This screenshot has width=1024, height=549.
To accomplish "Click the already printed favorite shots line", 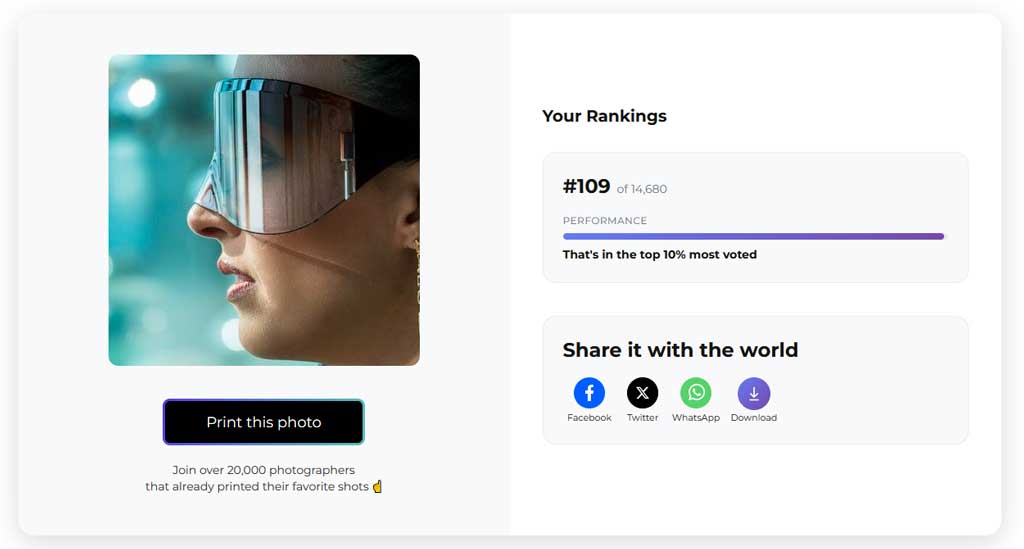I will coord(257,487).
